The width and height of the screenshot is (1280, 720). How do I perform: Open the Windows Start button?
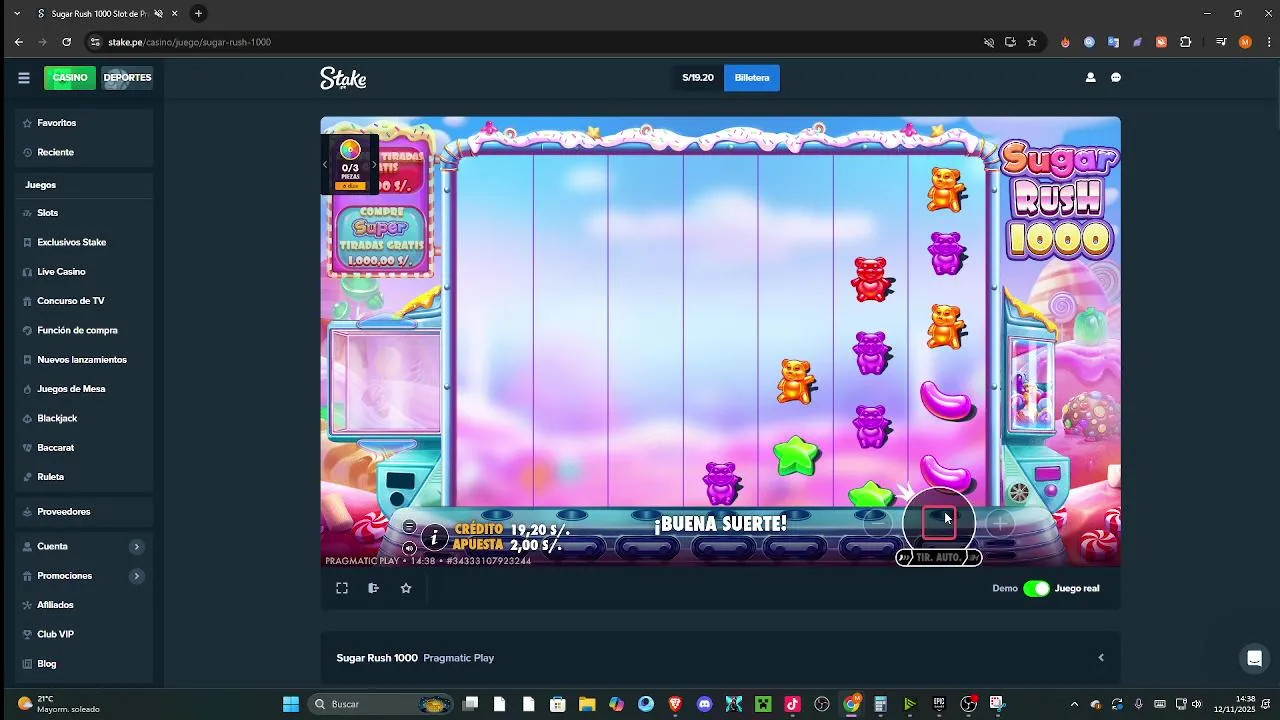(x=291, y=704)
